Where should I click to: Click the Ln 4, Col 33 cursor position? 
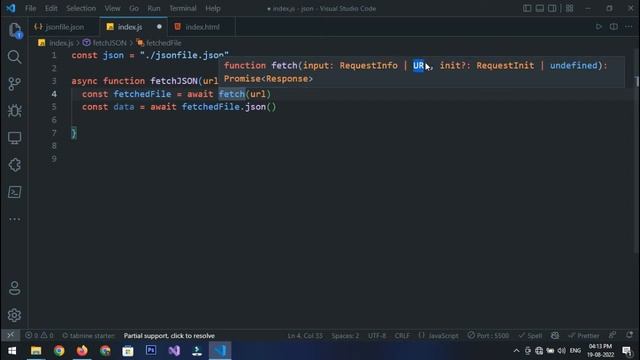point(305,336)
